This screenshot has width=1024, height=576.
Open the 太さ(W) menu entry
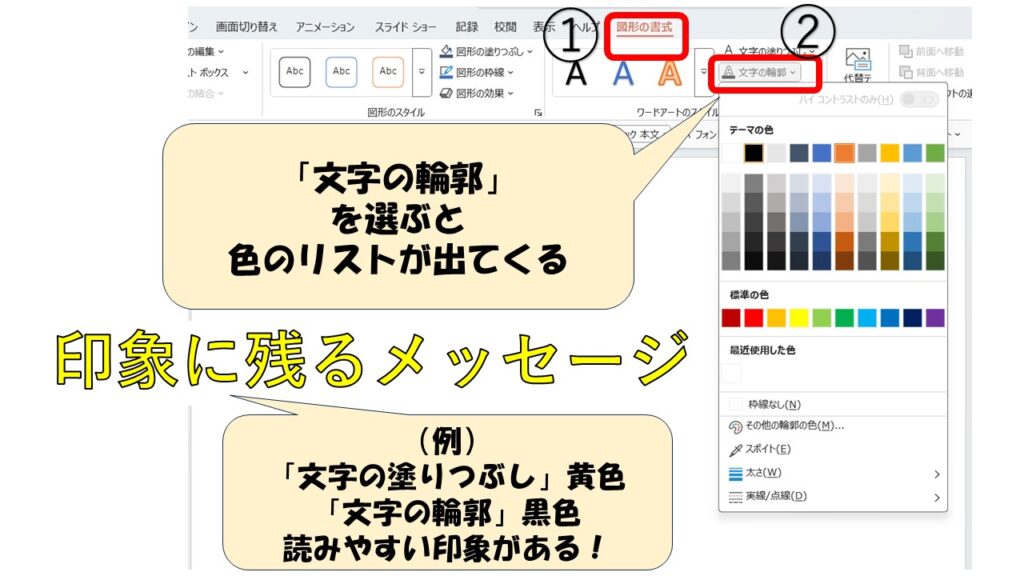click(x=833, y=473)
